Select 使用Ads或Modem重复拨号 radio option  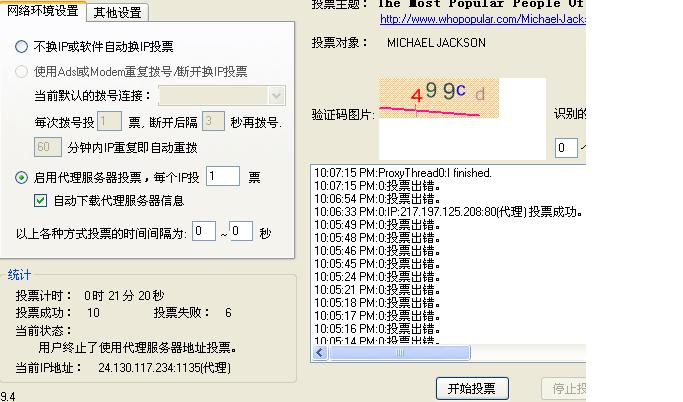pos(22,72)
